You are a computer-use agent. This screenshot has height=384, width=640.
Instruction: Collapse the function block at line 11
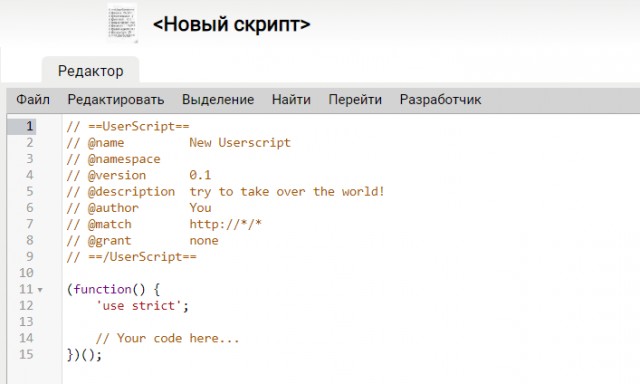[40, 290]
